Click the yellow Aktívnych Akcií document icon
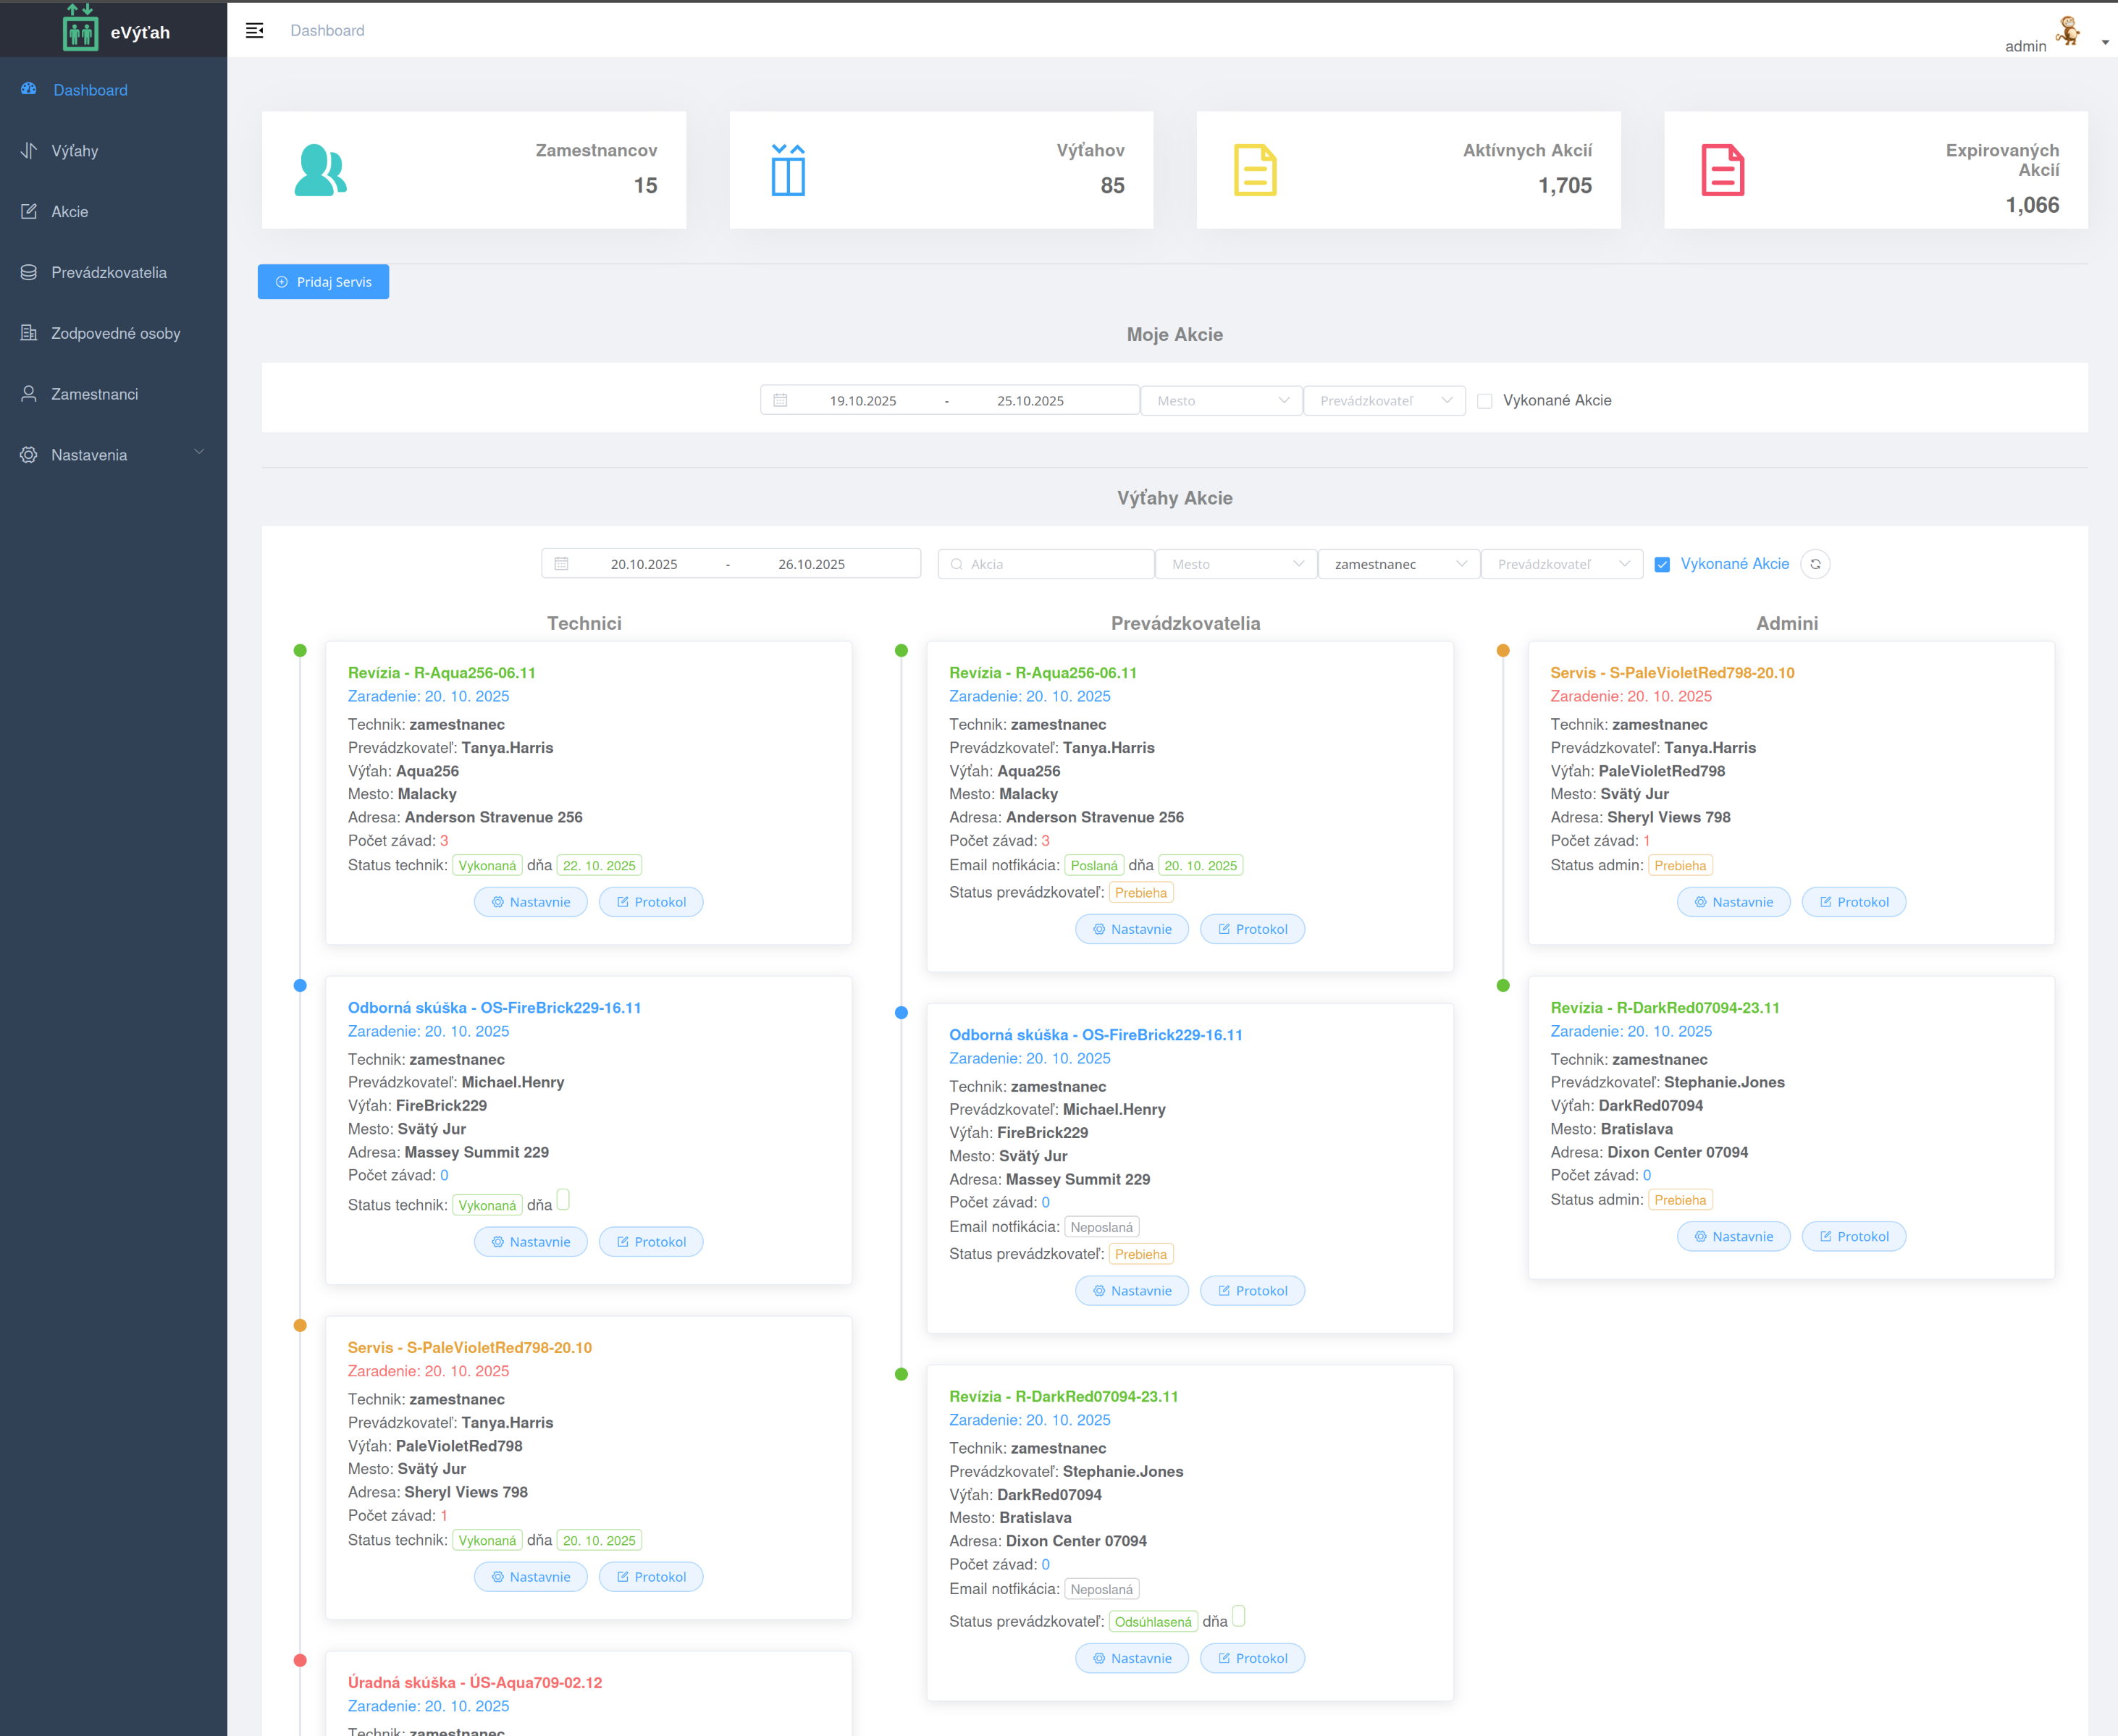 pyautogui.click(x=1255, y=170)
